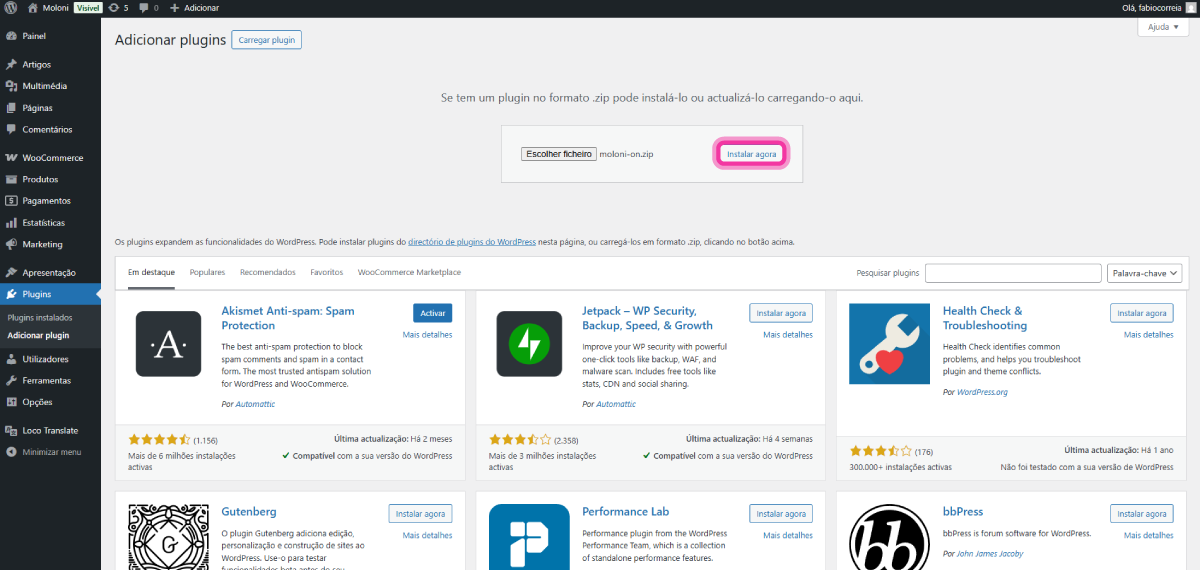Install the Gutenberg plugin now
1200x570 pixels.
tap(420, 514)
